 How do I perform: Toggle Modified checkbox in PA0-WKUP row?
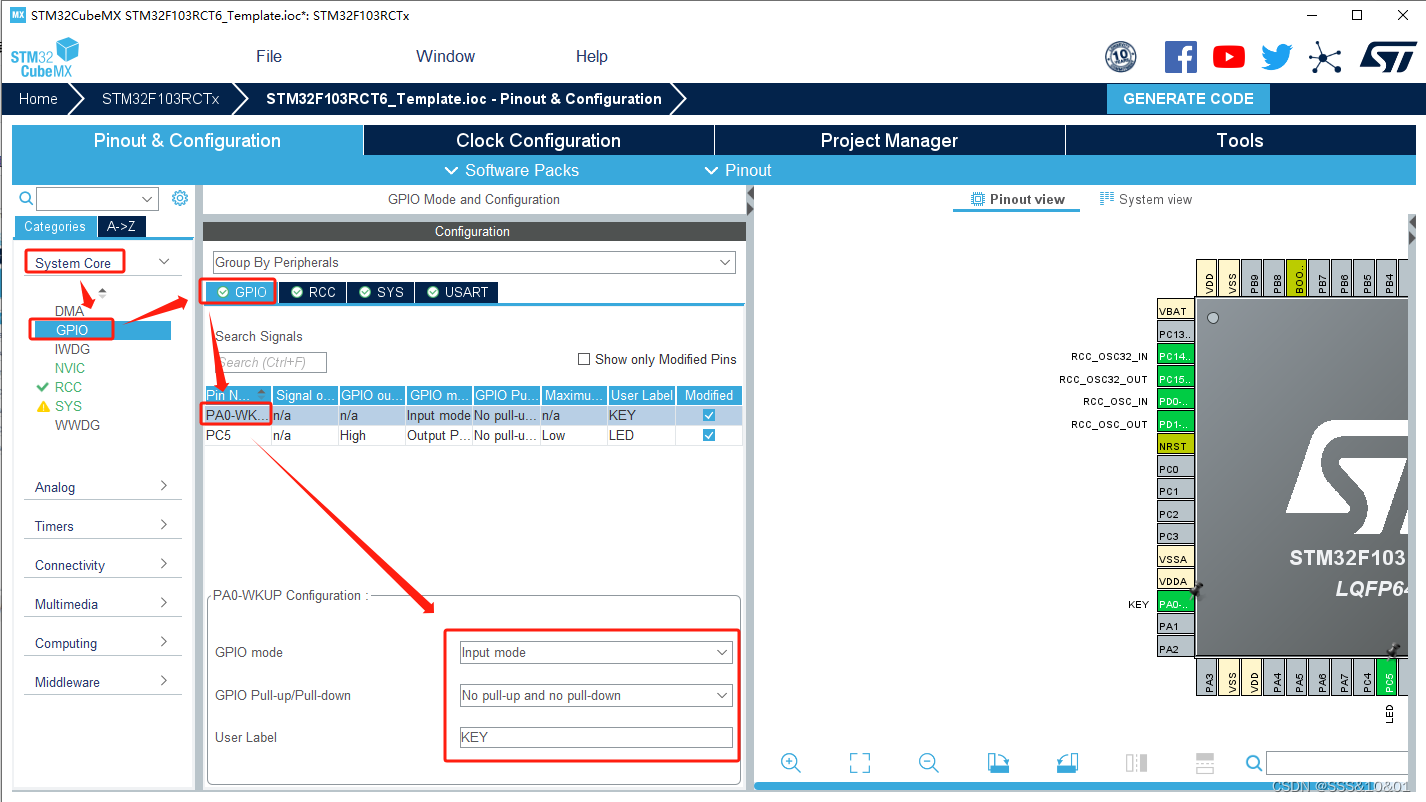point(709,415)
